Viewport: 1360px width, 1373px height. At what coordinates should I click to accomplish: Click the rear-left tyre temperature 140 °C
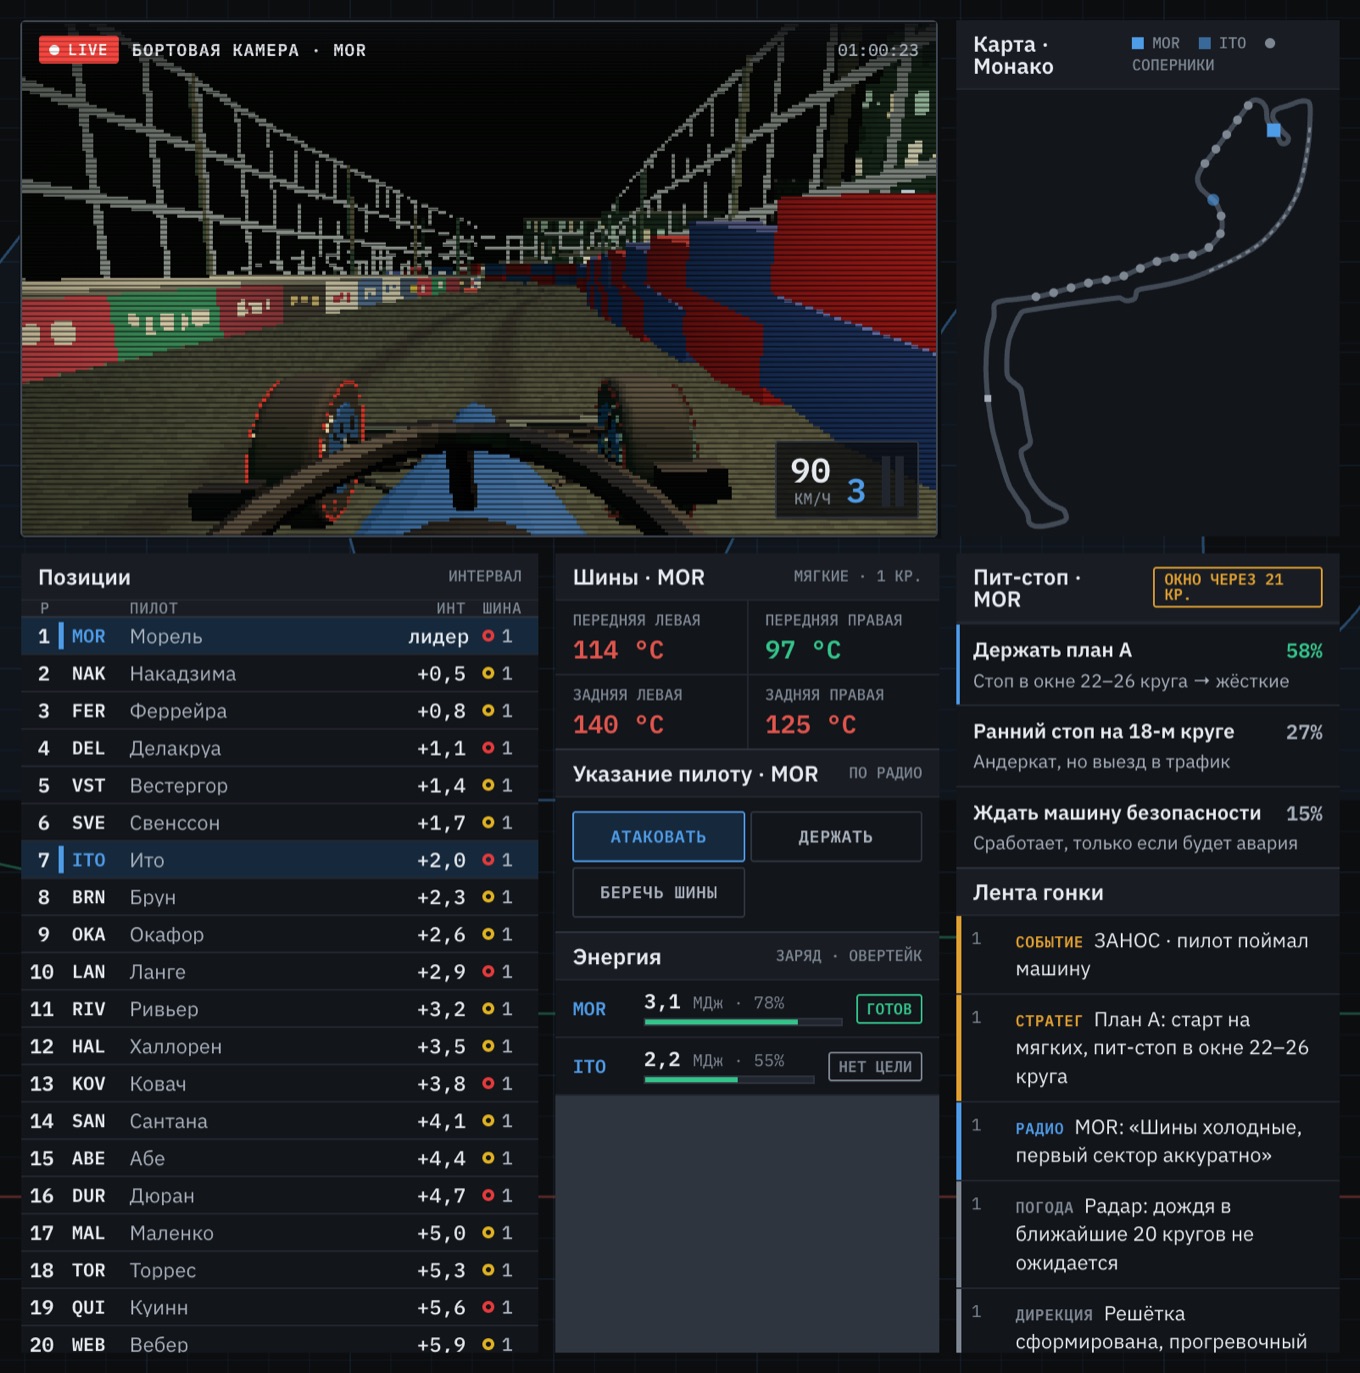pyautogui.click(x=618, y=725)
